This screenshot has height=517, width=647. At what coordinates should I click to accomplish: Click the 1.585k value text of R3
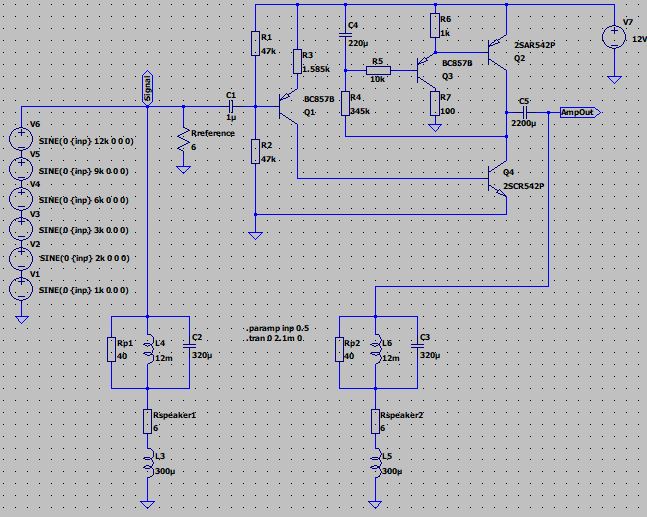316,69
